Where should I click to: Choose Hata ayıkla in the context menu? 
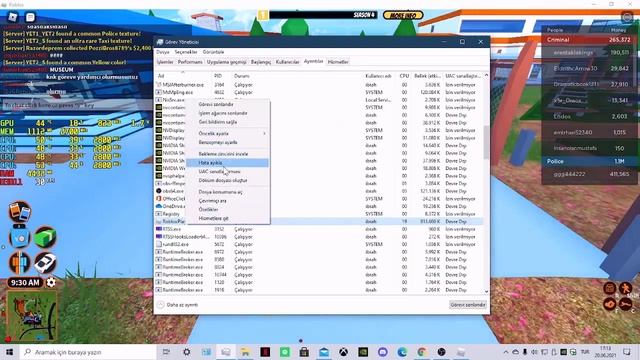point(227,163)
